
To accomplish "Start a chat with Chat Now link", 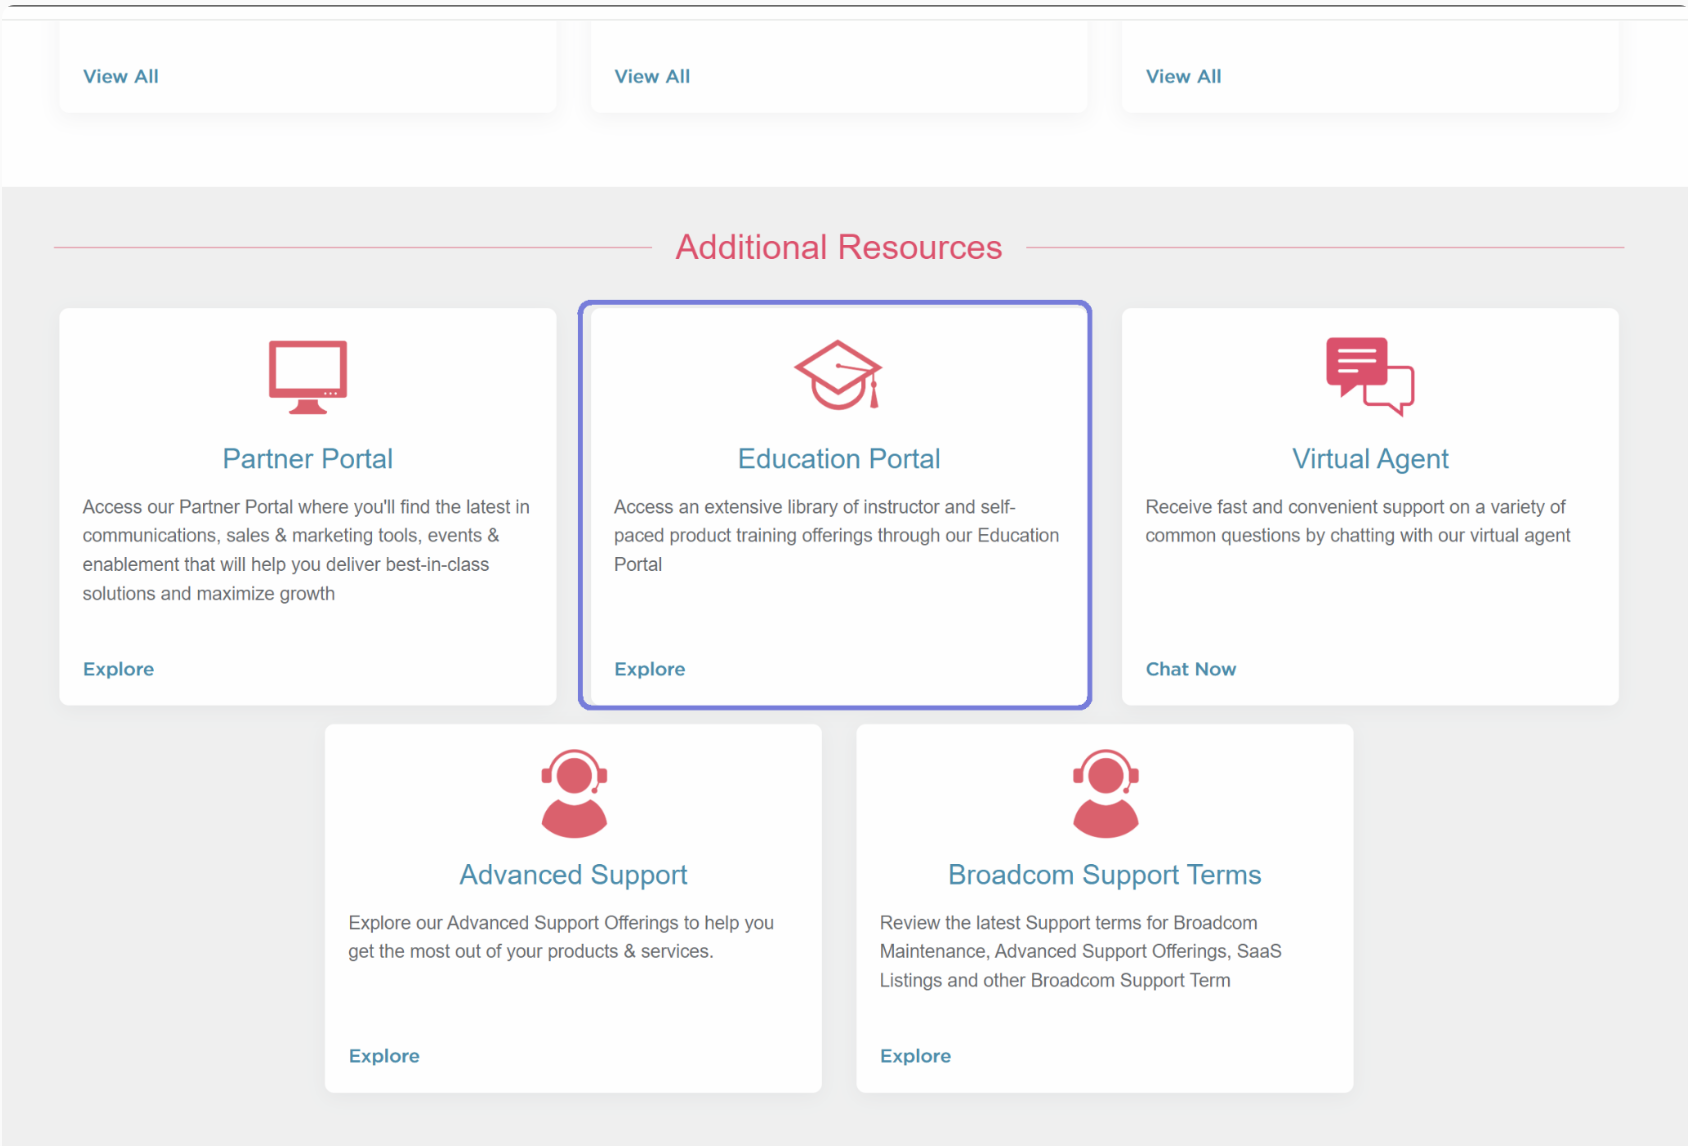I will click(1191, 669).
